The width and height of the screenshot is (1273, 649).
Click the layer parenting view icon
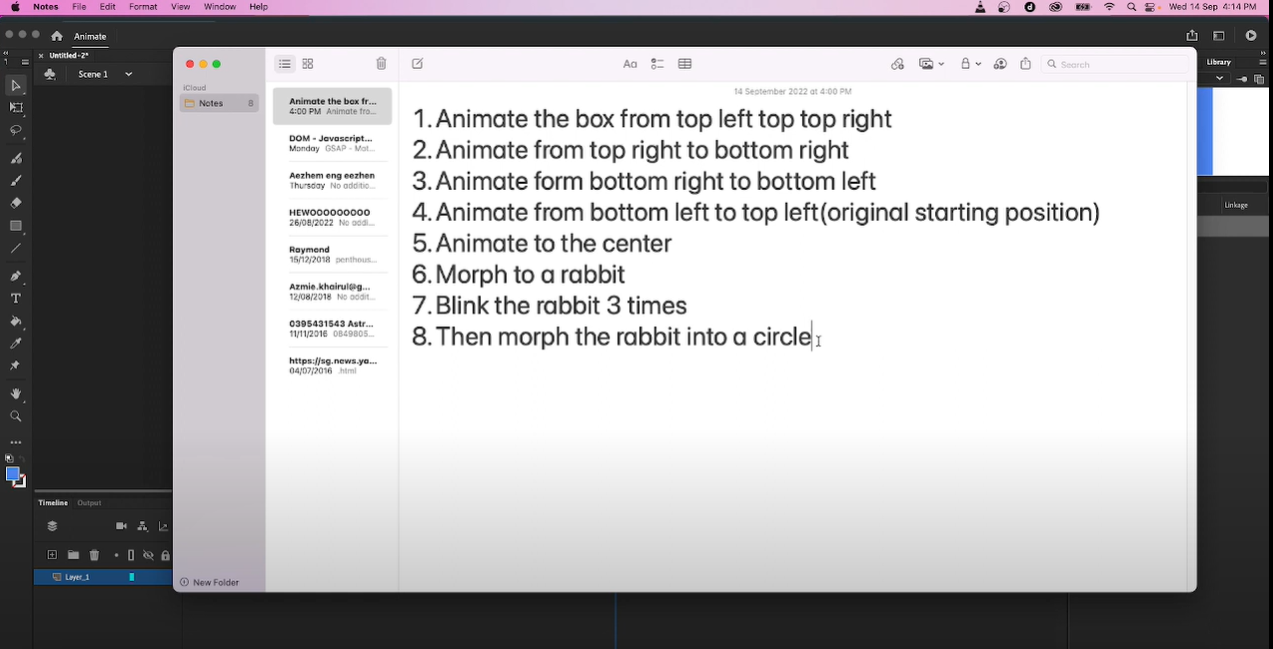click(143, 526)
